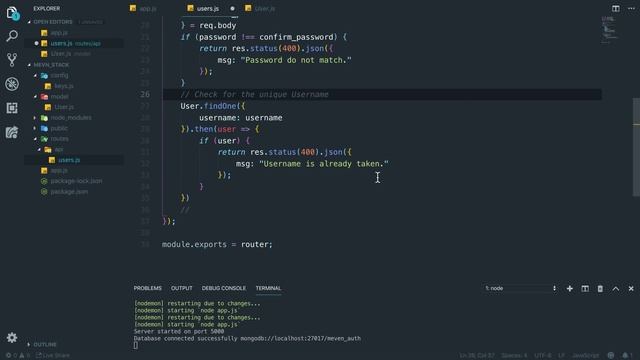Click line and column indicator in status bar
This screenshot has width=640, height=360.
(x=477, y=356)
